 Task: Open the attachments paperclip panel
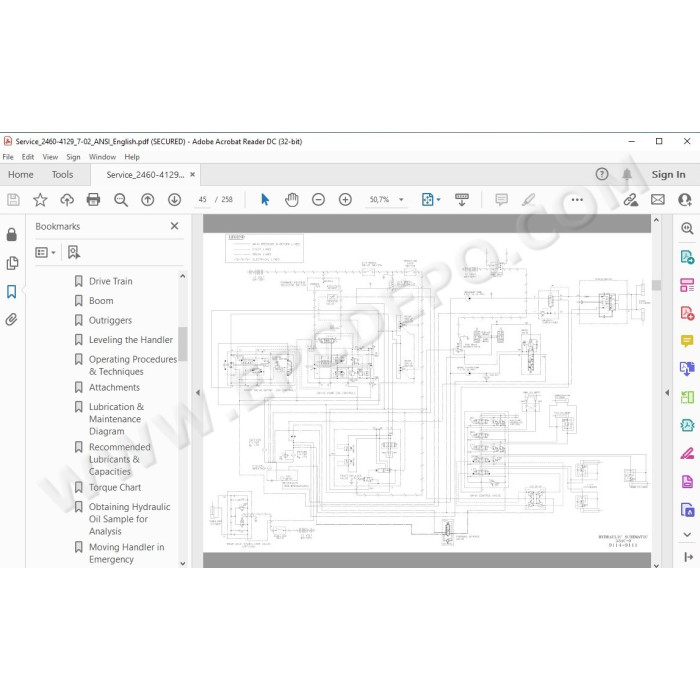(12, 319)
